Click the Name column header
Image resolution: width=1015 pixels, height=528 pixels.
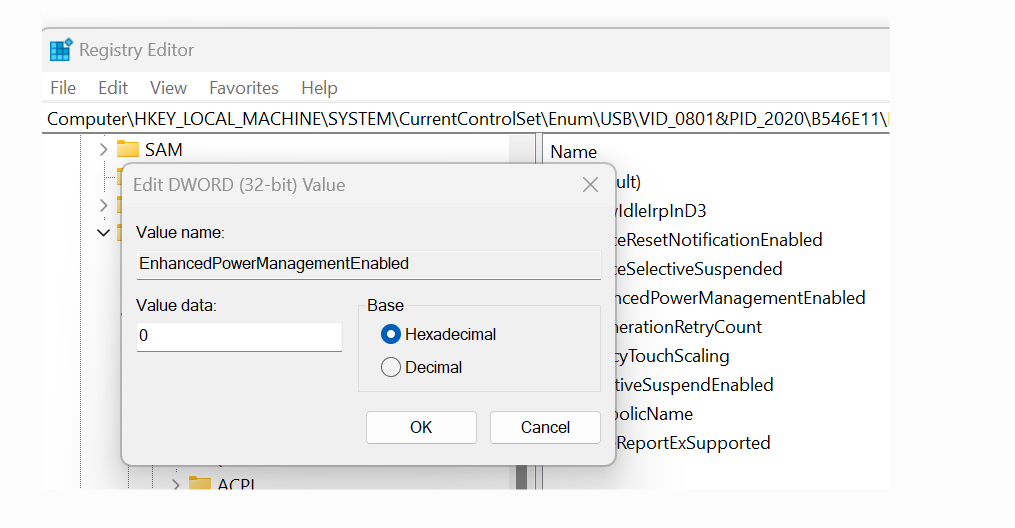click(574, 152)
